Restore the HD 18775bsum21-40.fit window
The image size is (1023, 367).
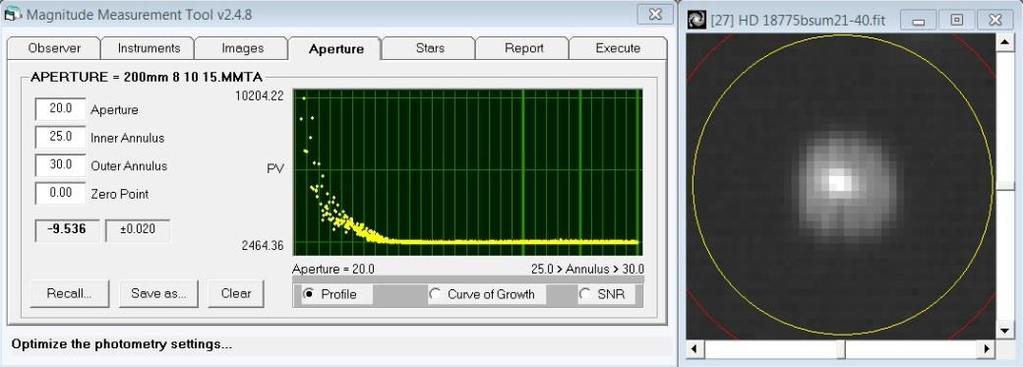click(956, 20)
